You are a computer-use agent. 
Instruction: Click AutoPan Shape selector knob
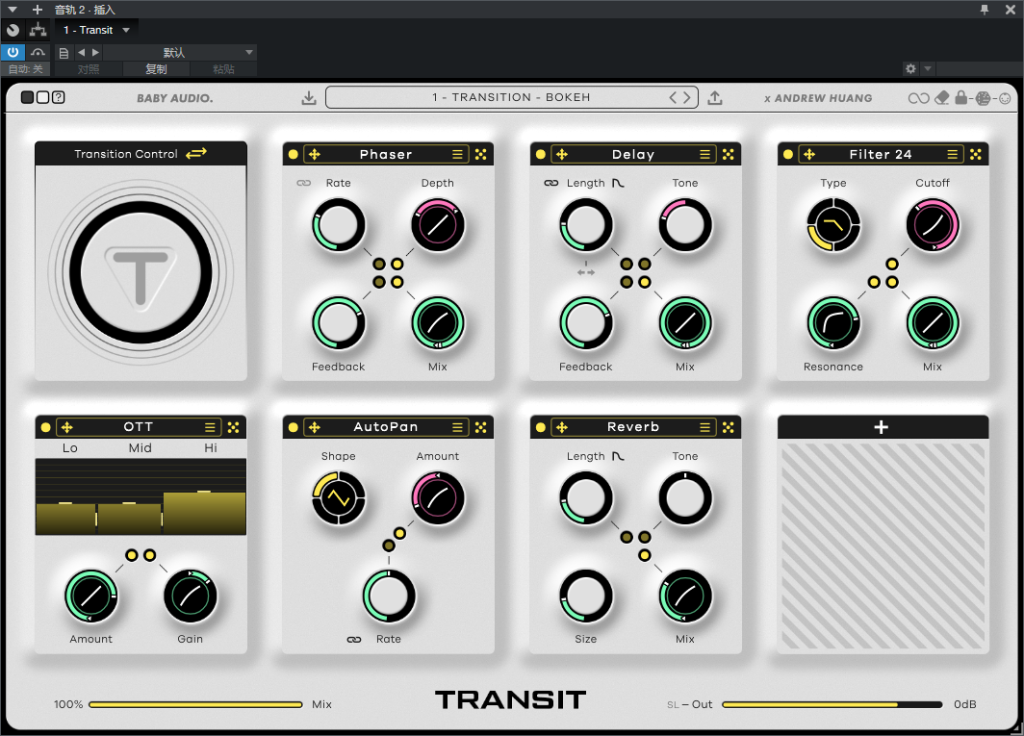pos(338,498)
